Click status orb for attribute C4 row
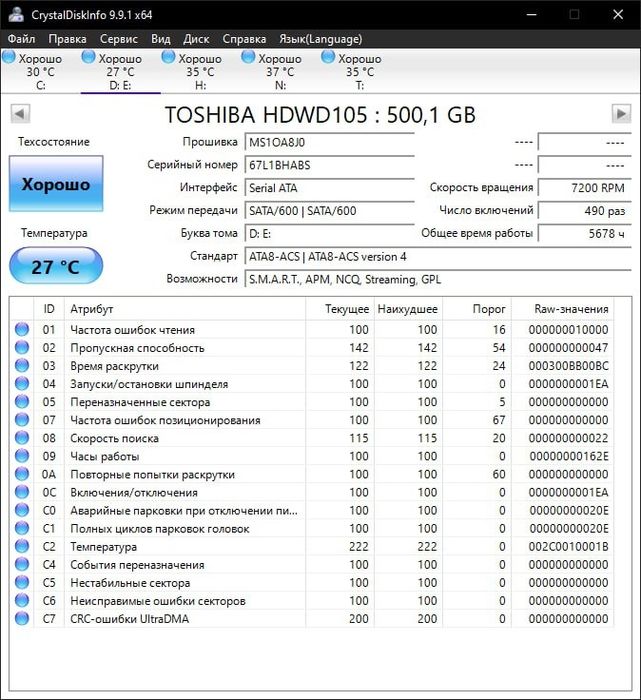The height and width of the screenshot is (700, 641). coord(22,564)
